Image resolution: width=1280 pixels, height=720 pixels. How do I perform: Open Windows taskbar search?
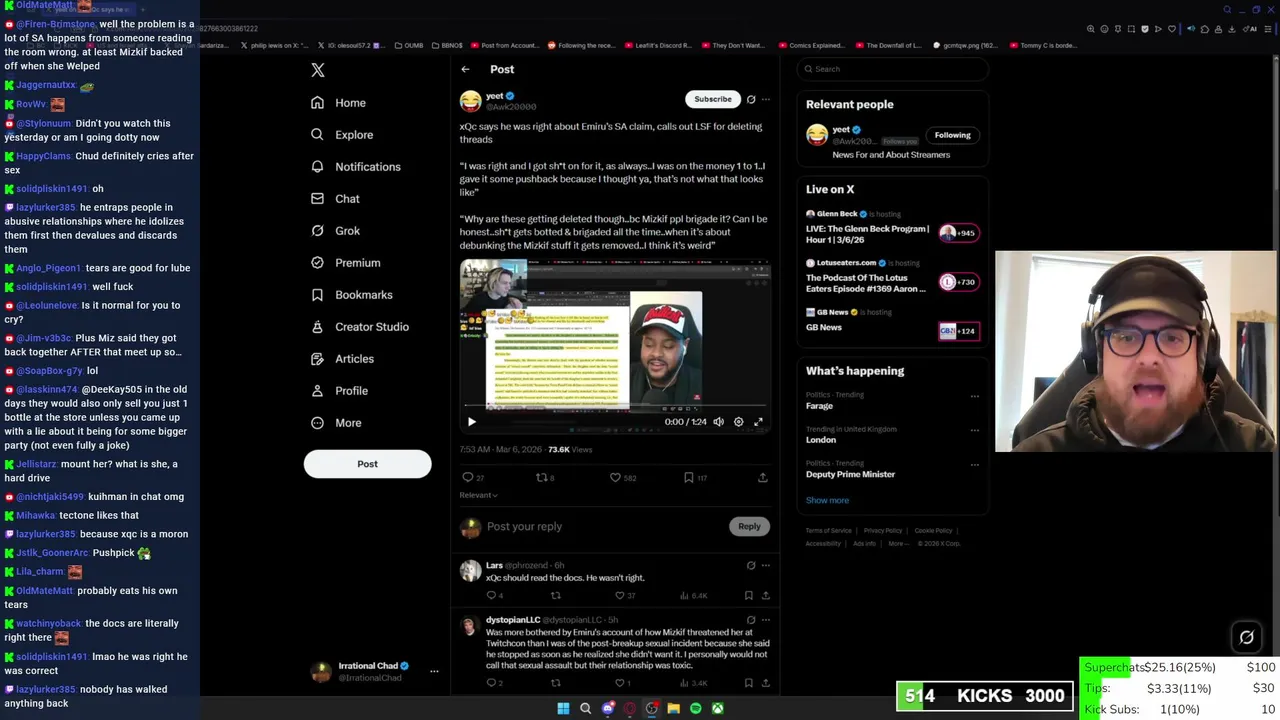point(585,708)
